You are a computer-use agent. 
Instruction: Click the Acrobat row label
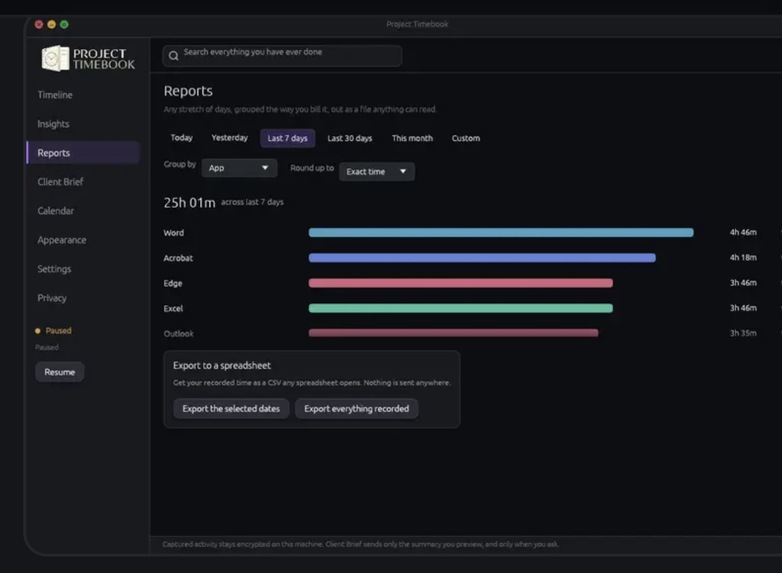[x=178, y=258]
